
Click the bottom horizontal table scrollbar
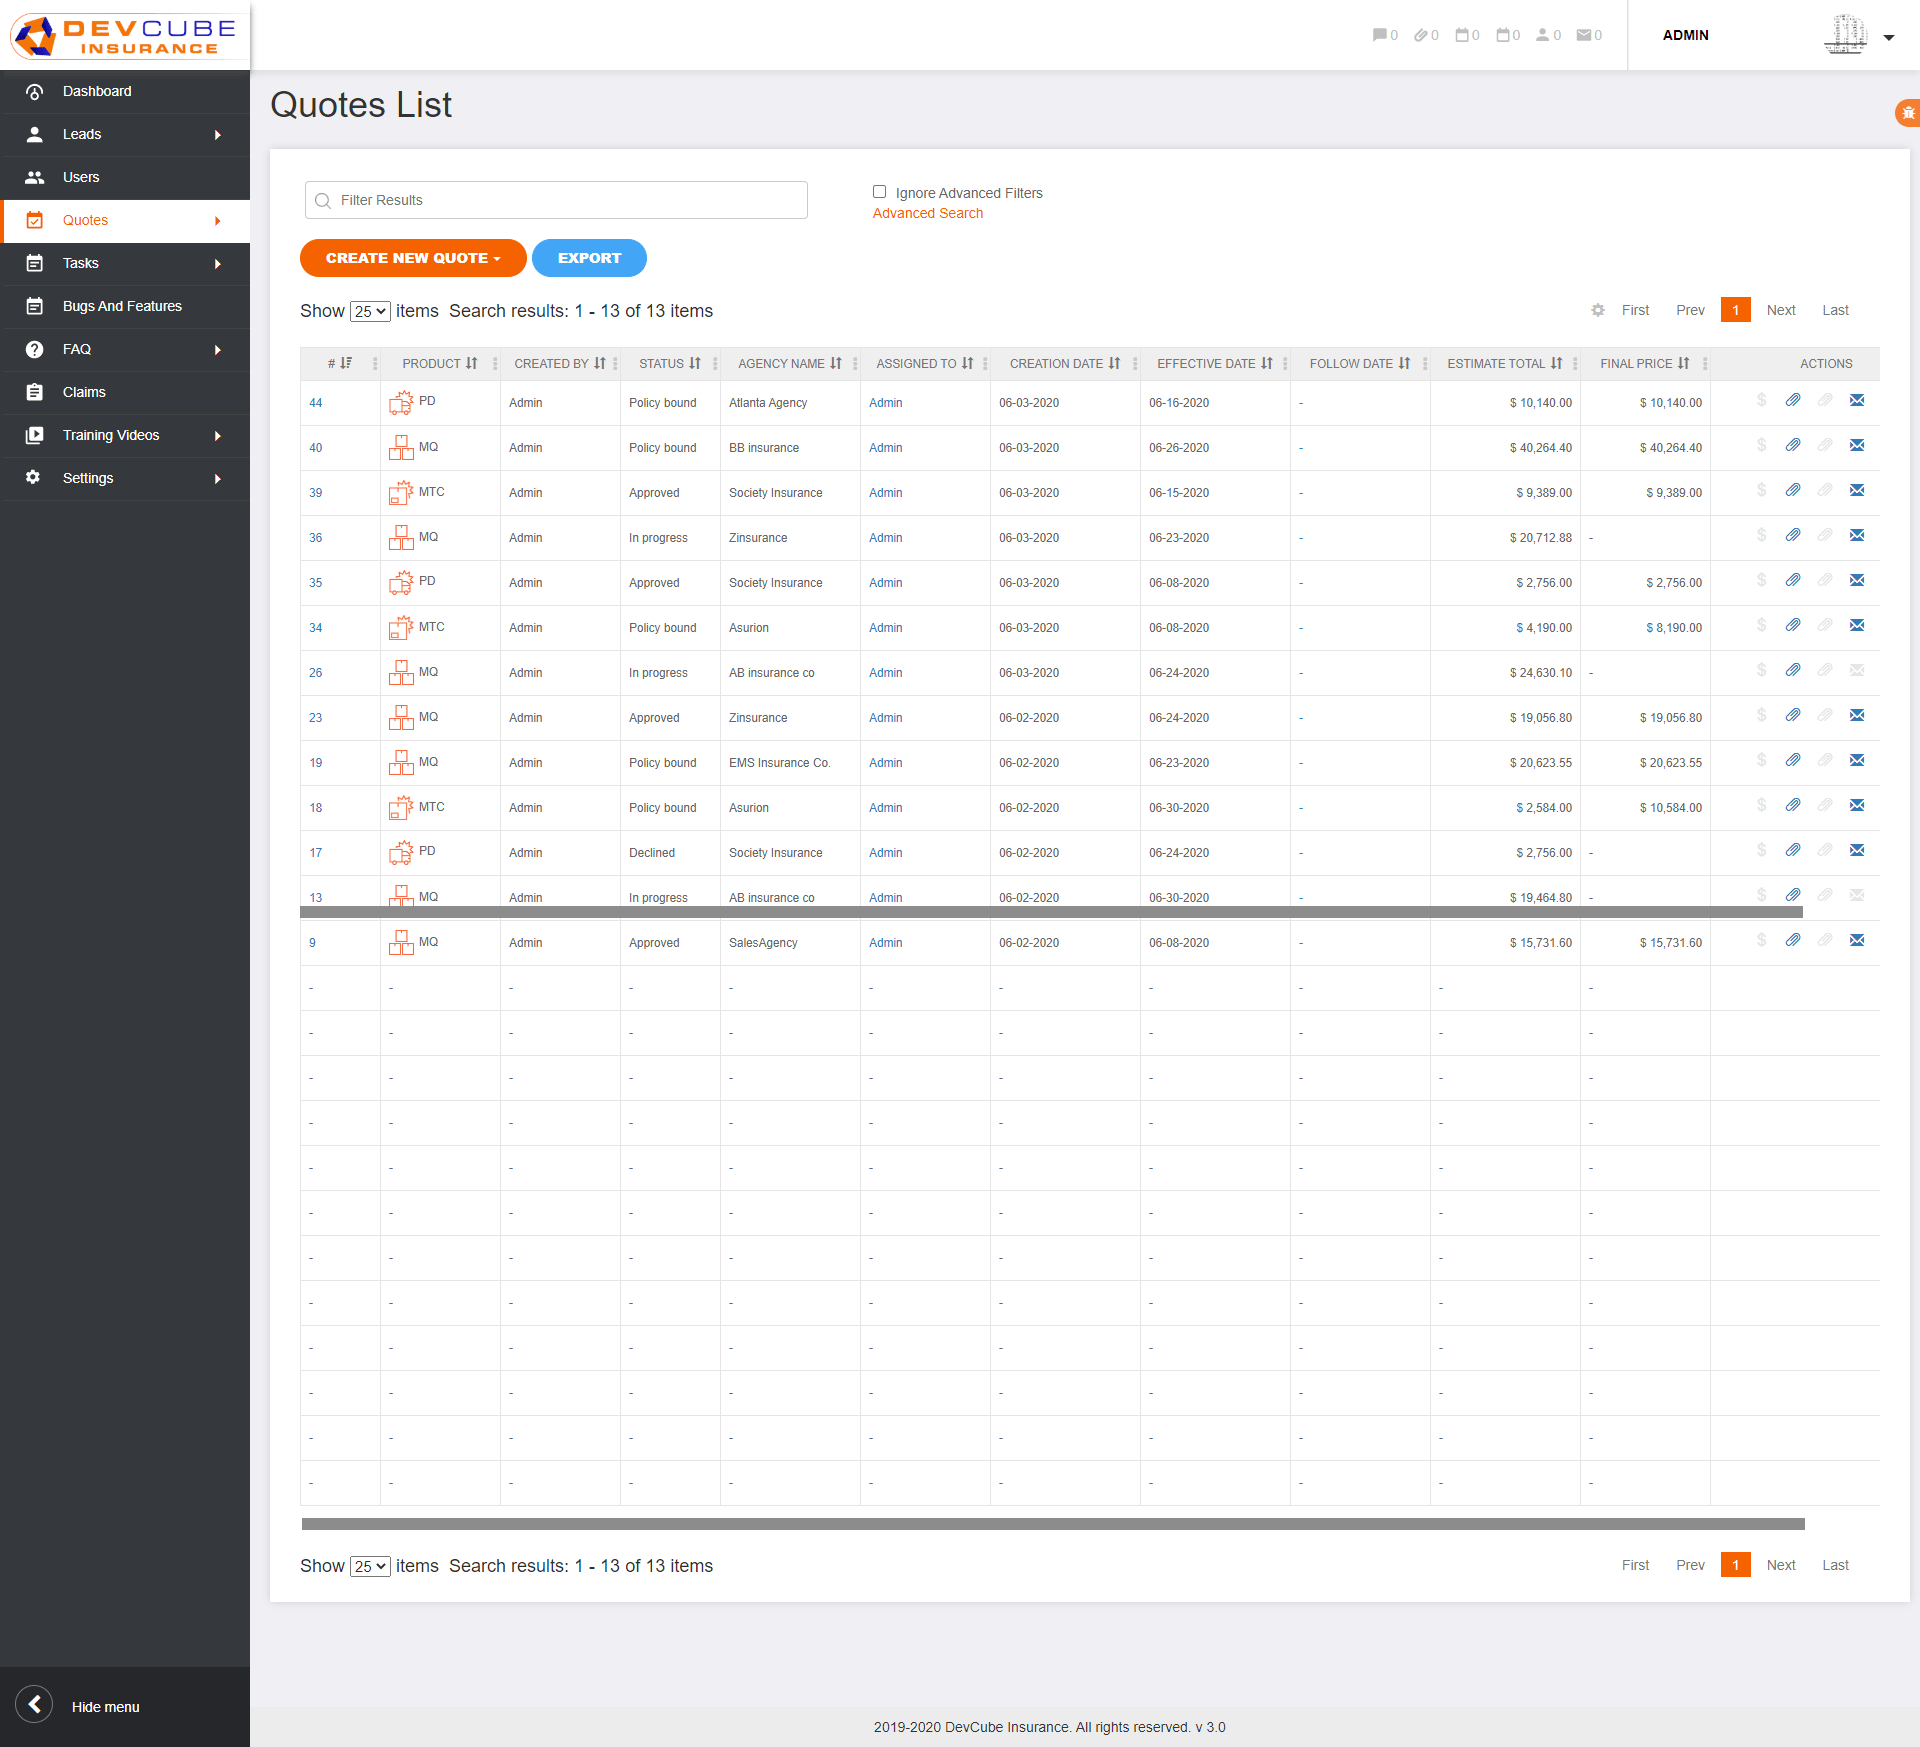point(1052,1524)
